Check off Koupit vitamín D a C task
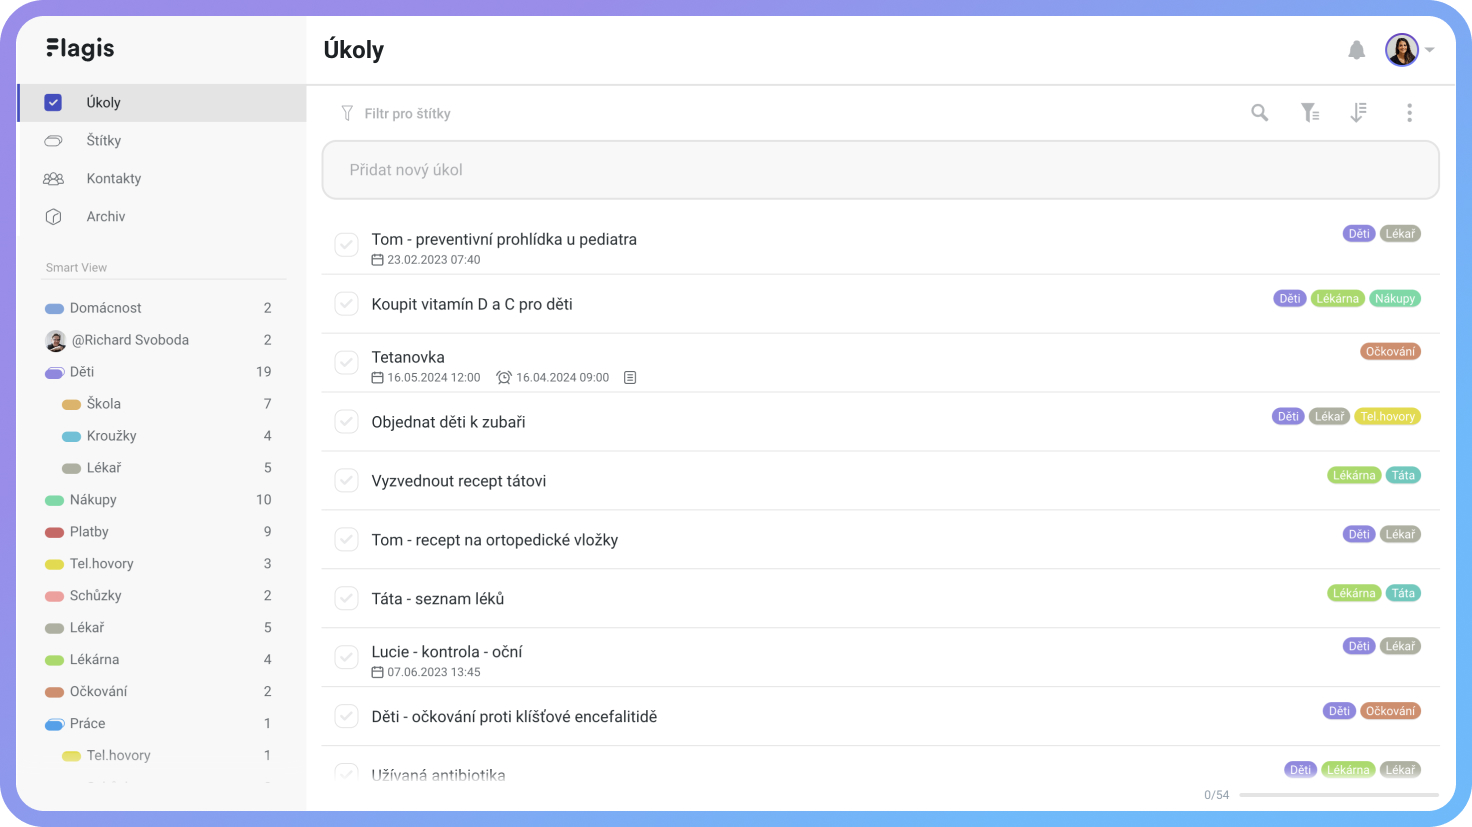The height and width of the screenshot is (827, 1472). point(346,303)
